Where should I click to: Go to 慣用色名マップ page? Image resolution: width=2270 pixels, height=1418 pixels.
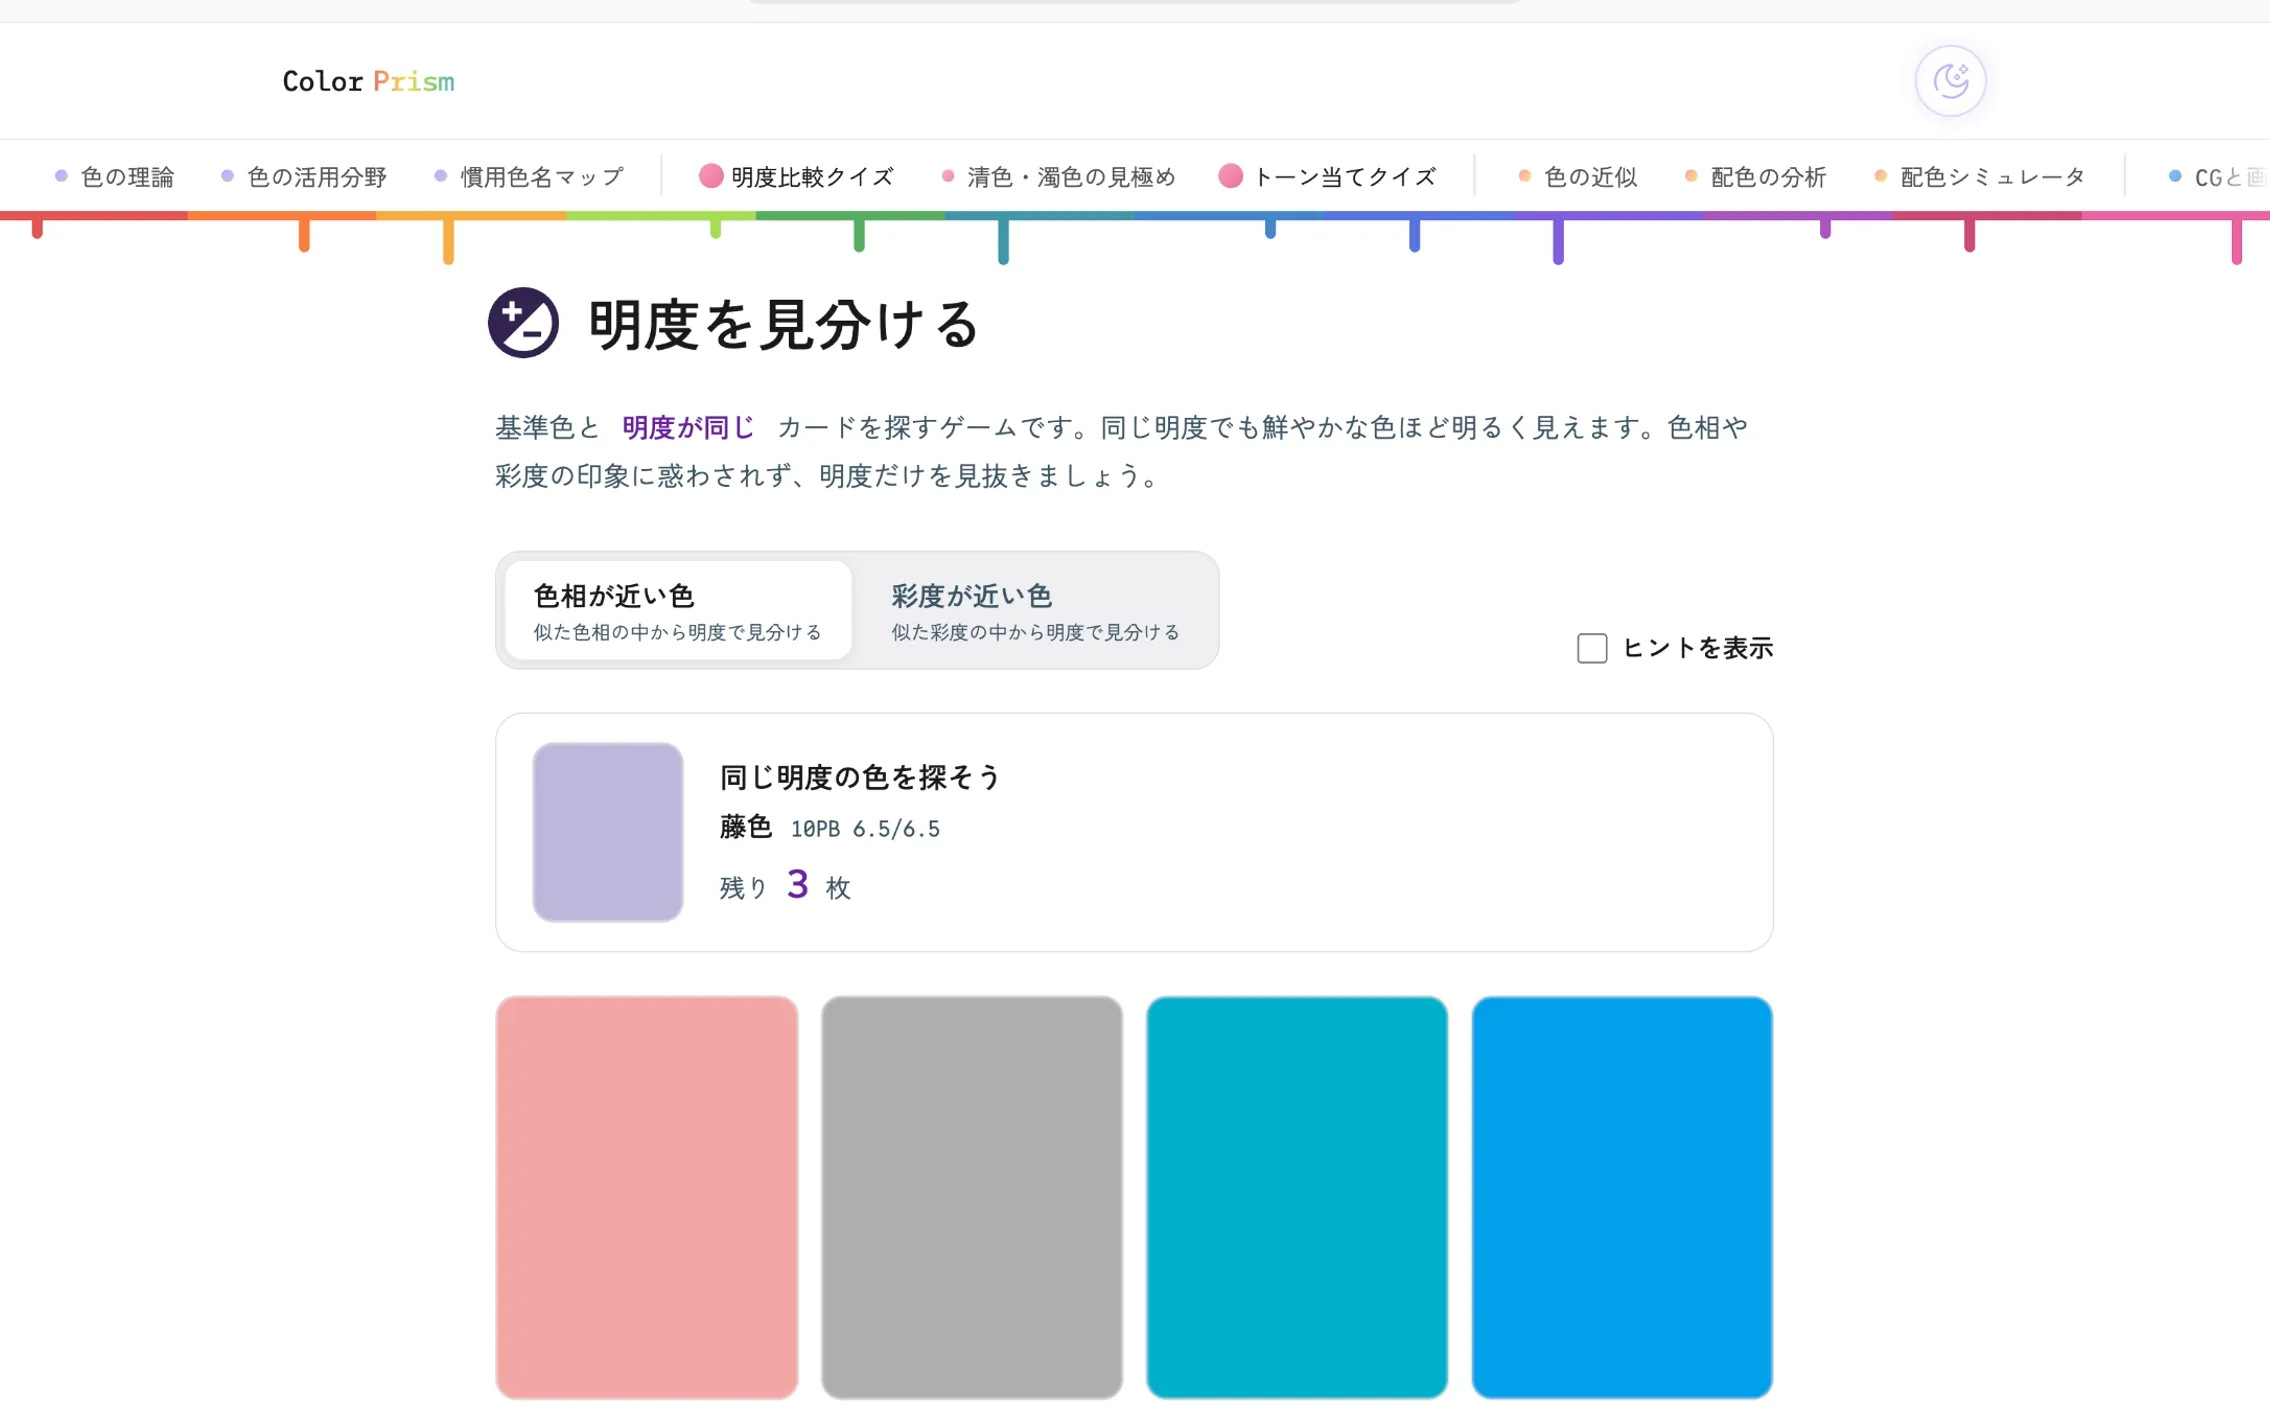click(529, 177)
